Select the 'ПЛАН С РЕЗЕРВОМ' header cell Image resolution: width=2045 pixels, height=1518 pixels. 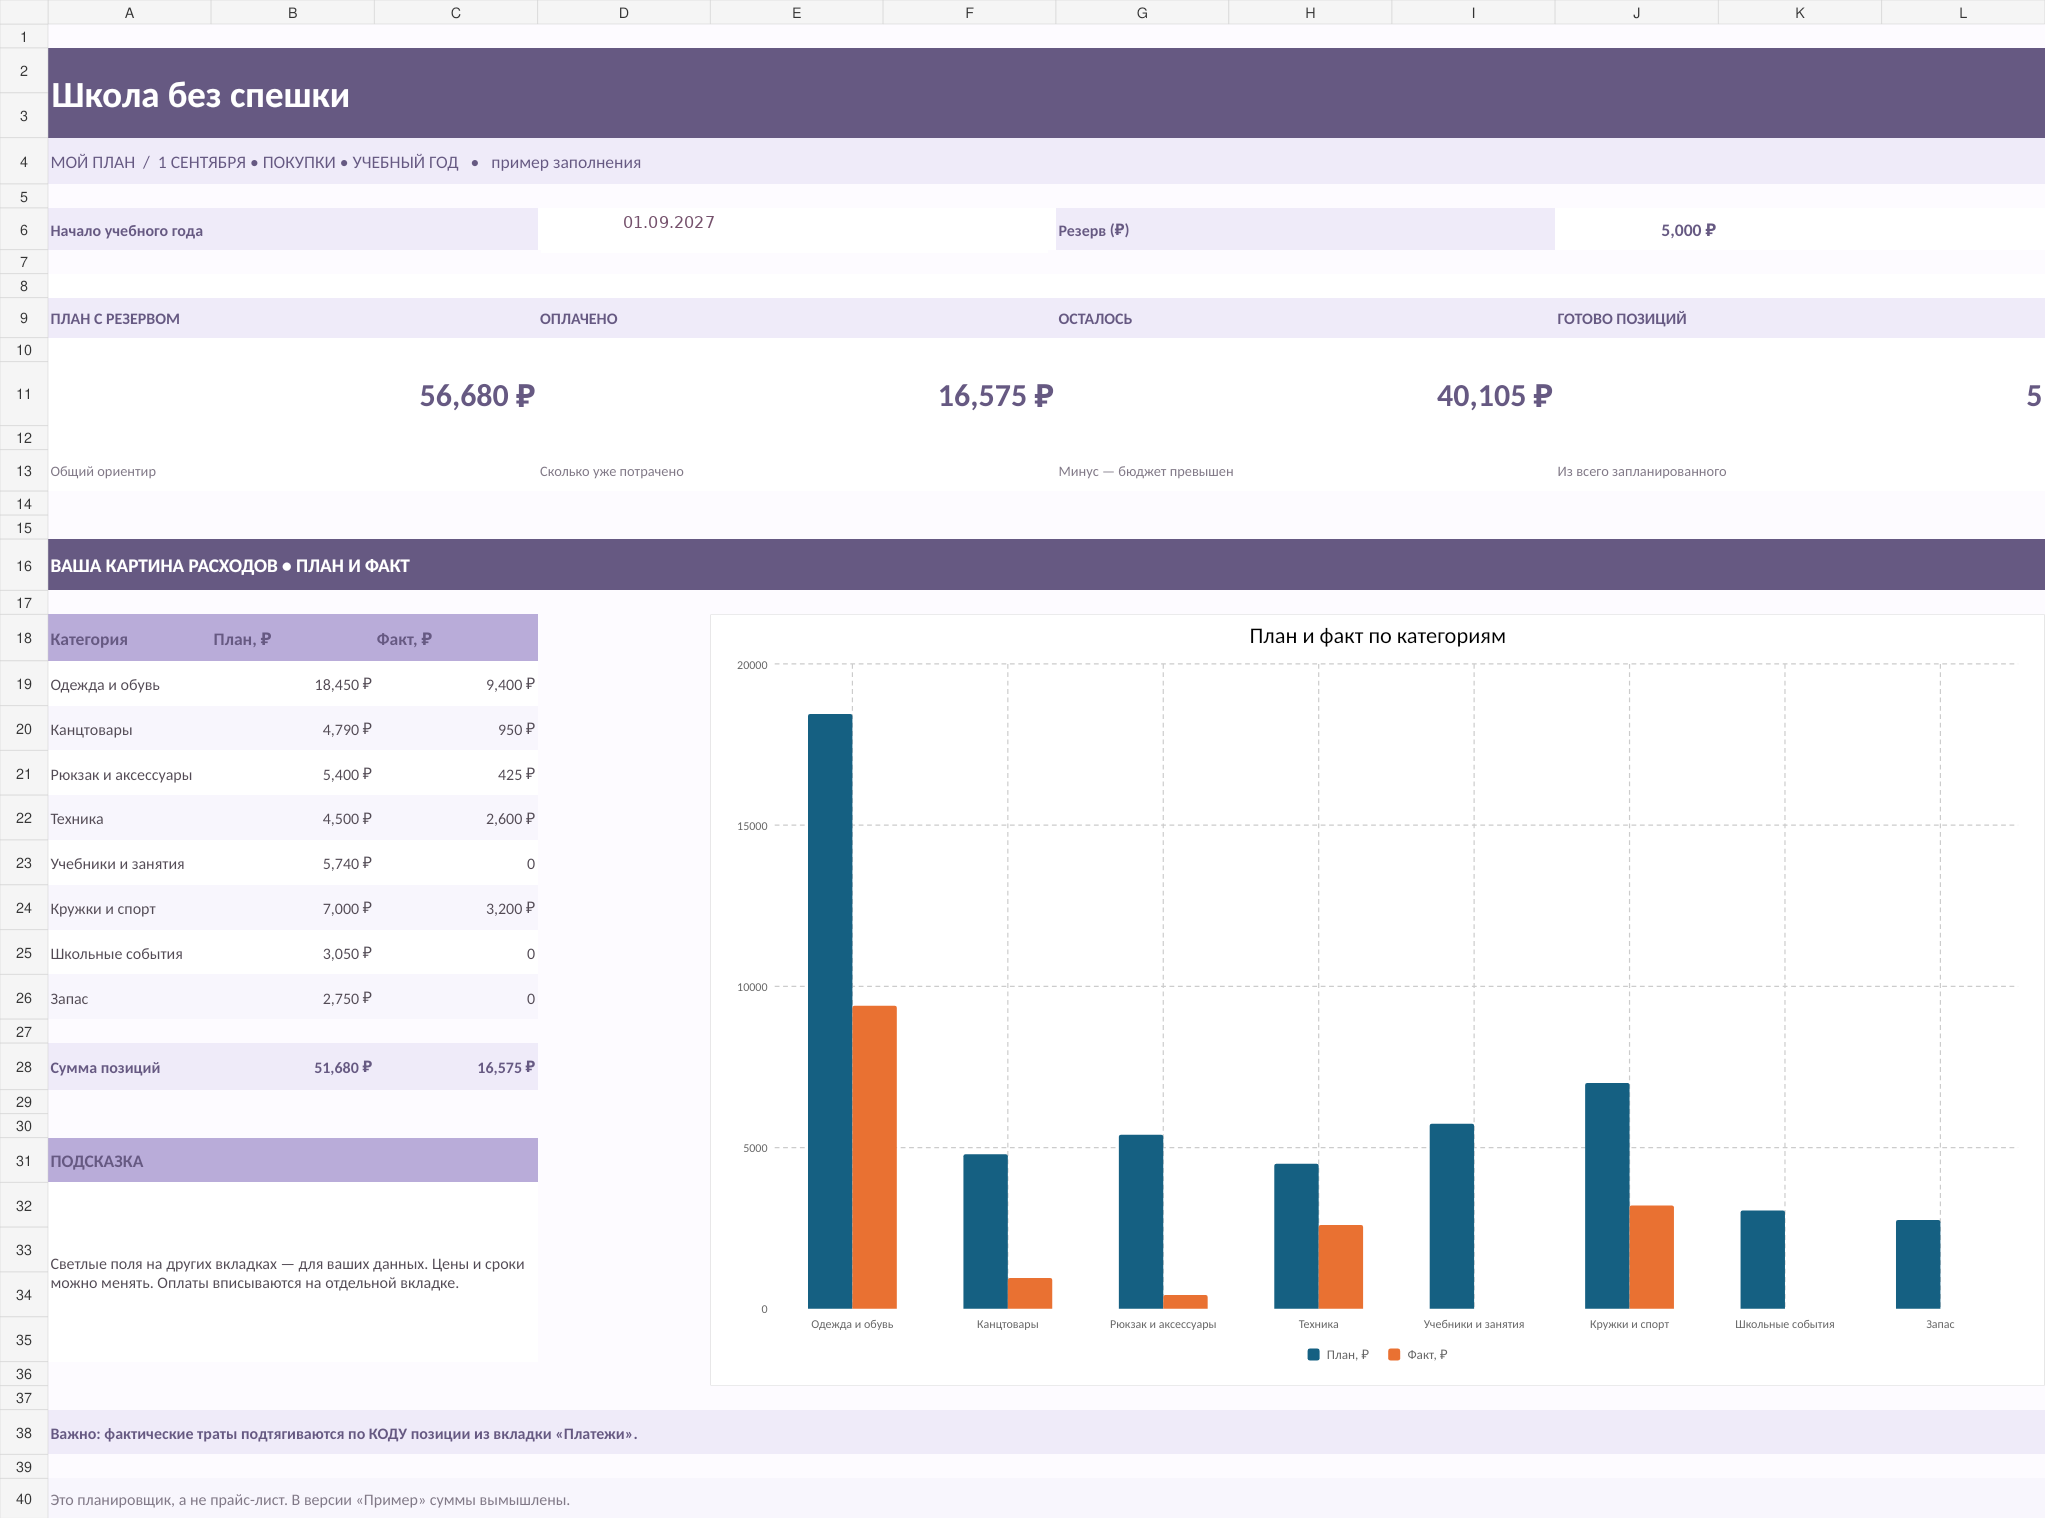292,318
